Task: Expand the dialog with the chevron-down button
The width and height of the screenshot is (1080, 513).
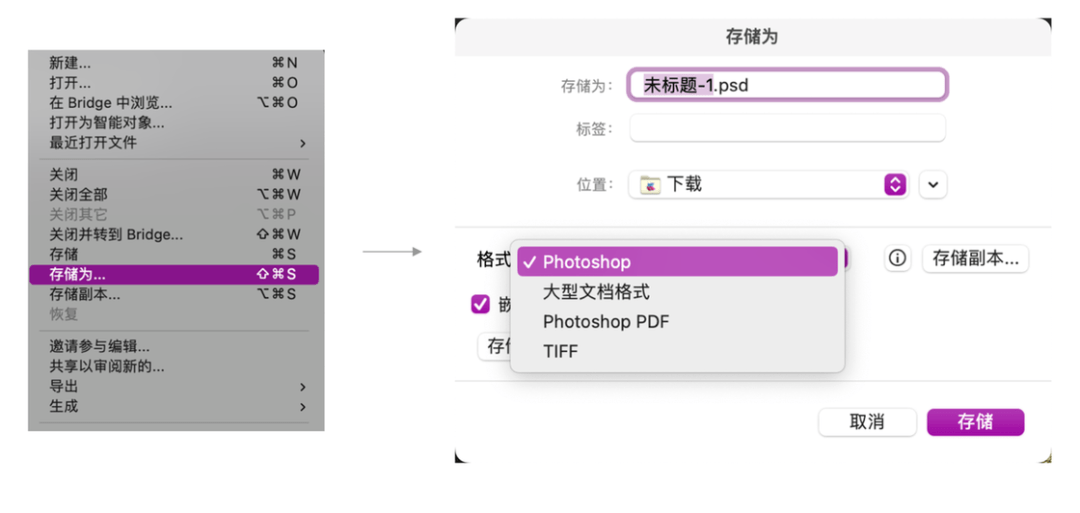Action: 933,185
